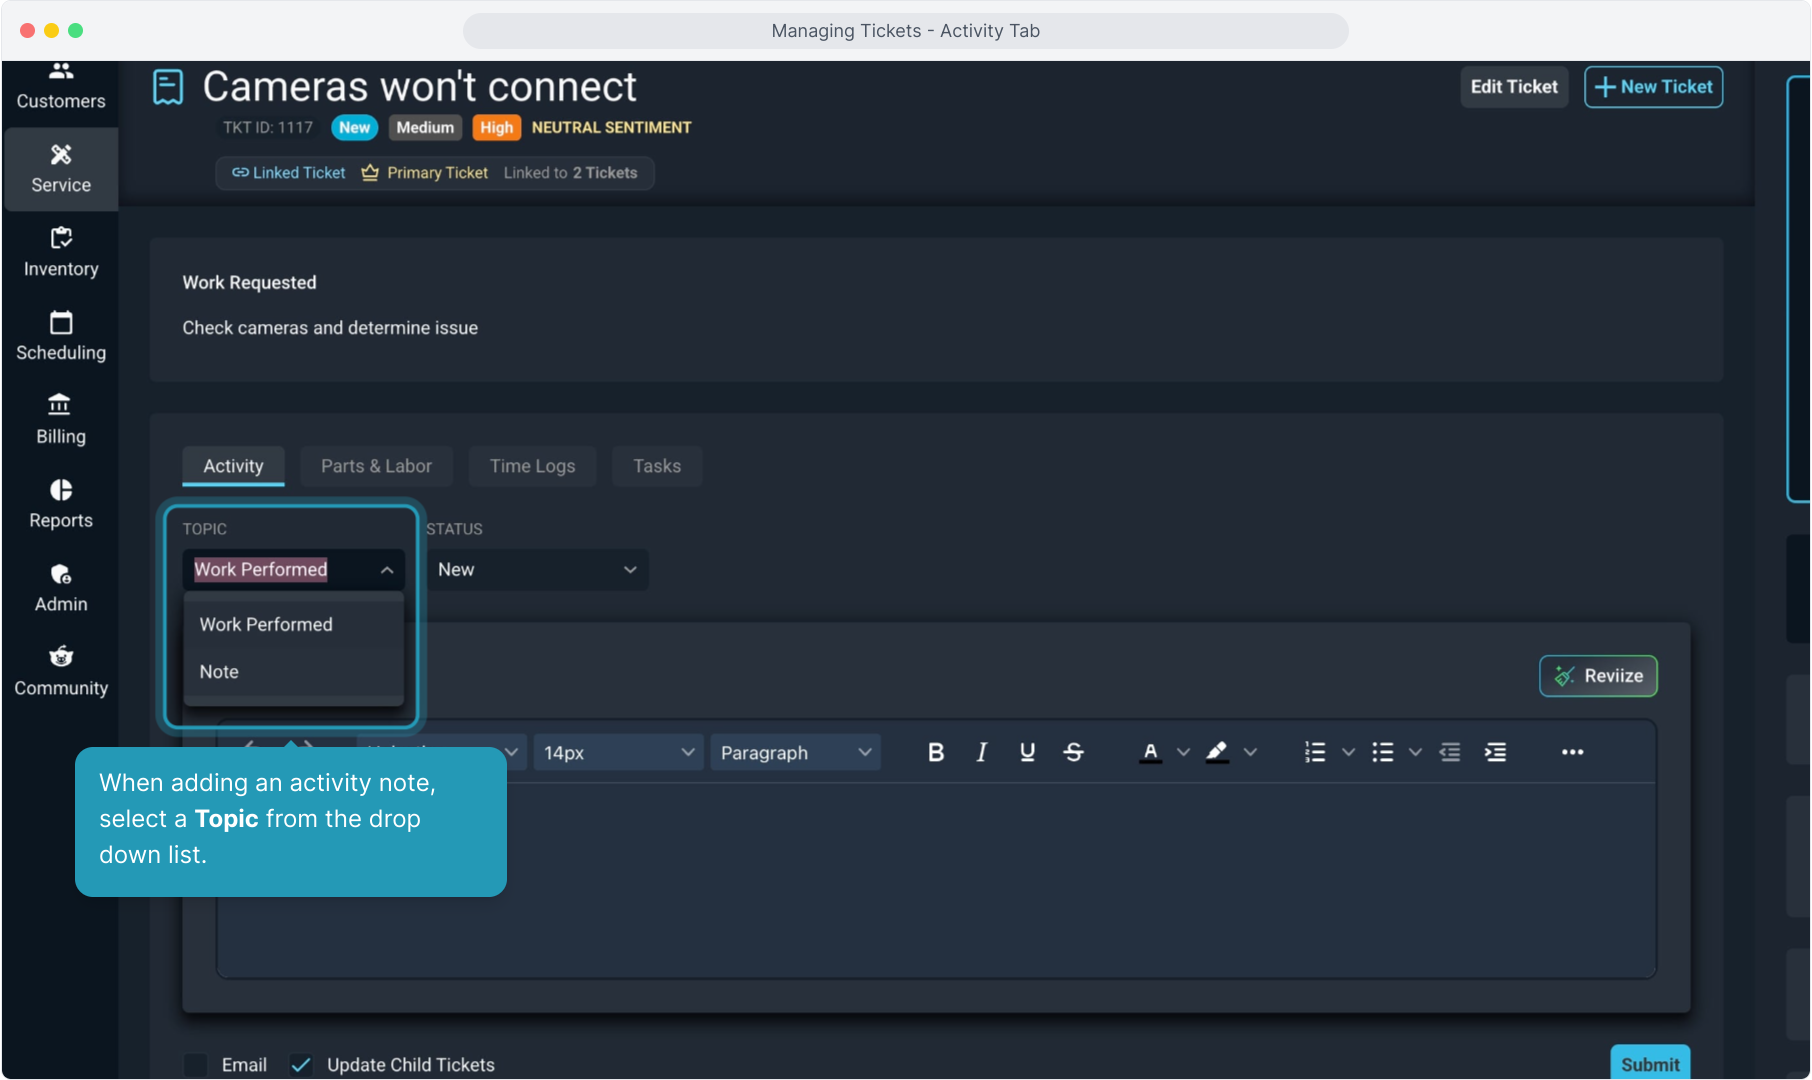Increase indent of the text
1812x1080 pixels.
[x=1495, y=752]
